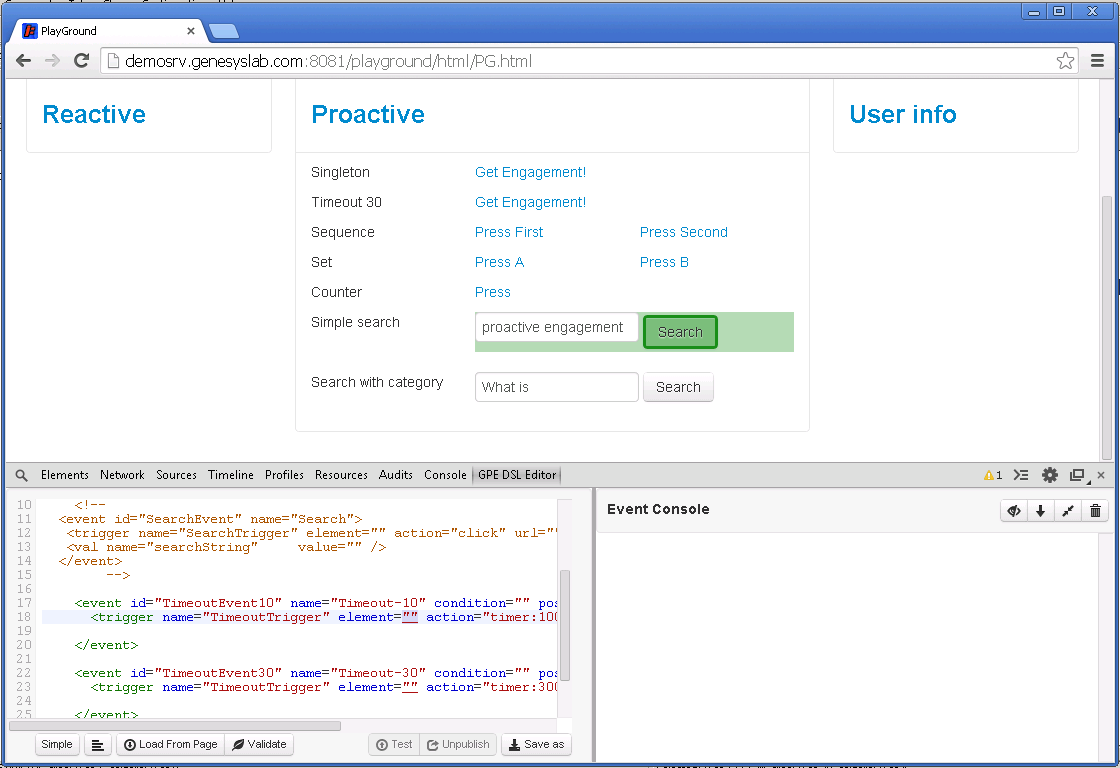Click the Press First link
1120x768 pixels.
pyautogui.click(x=509, y=232)
